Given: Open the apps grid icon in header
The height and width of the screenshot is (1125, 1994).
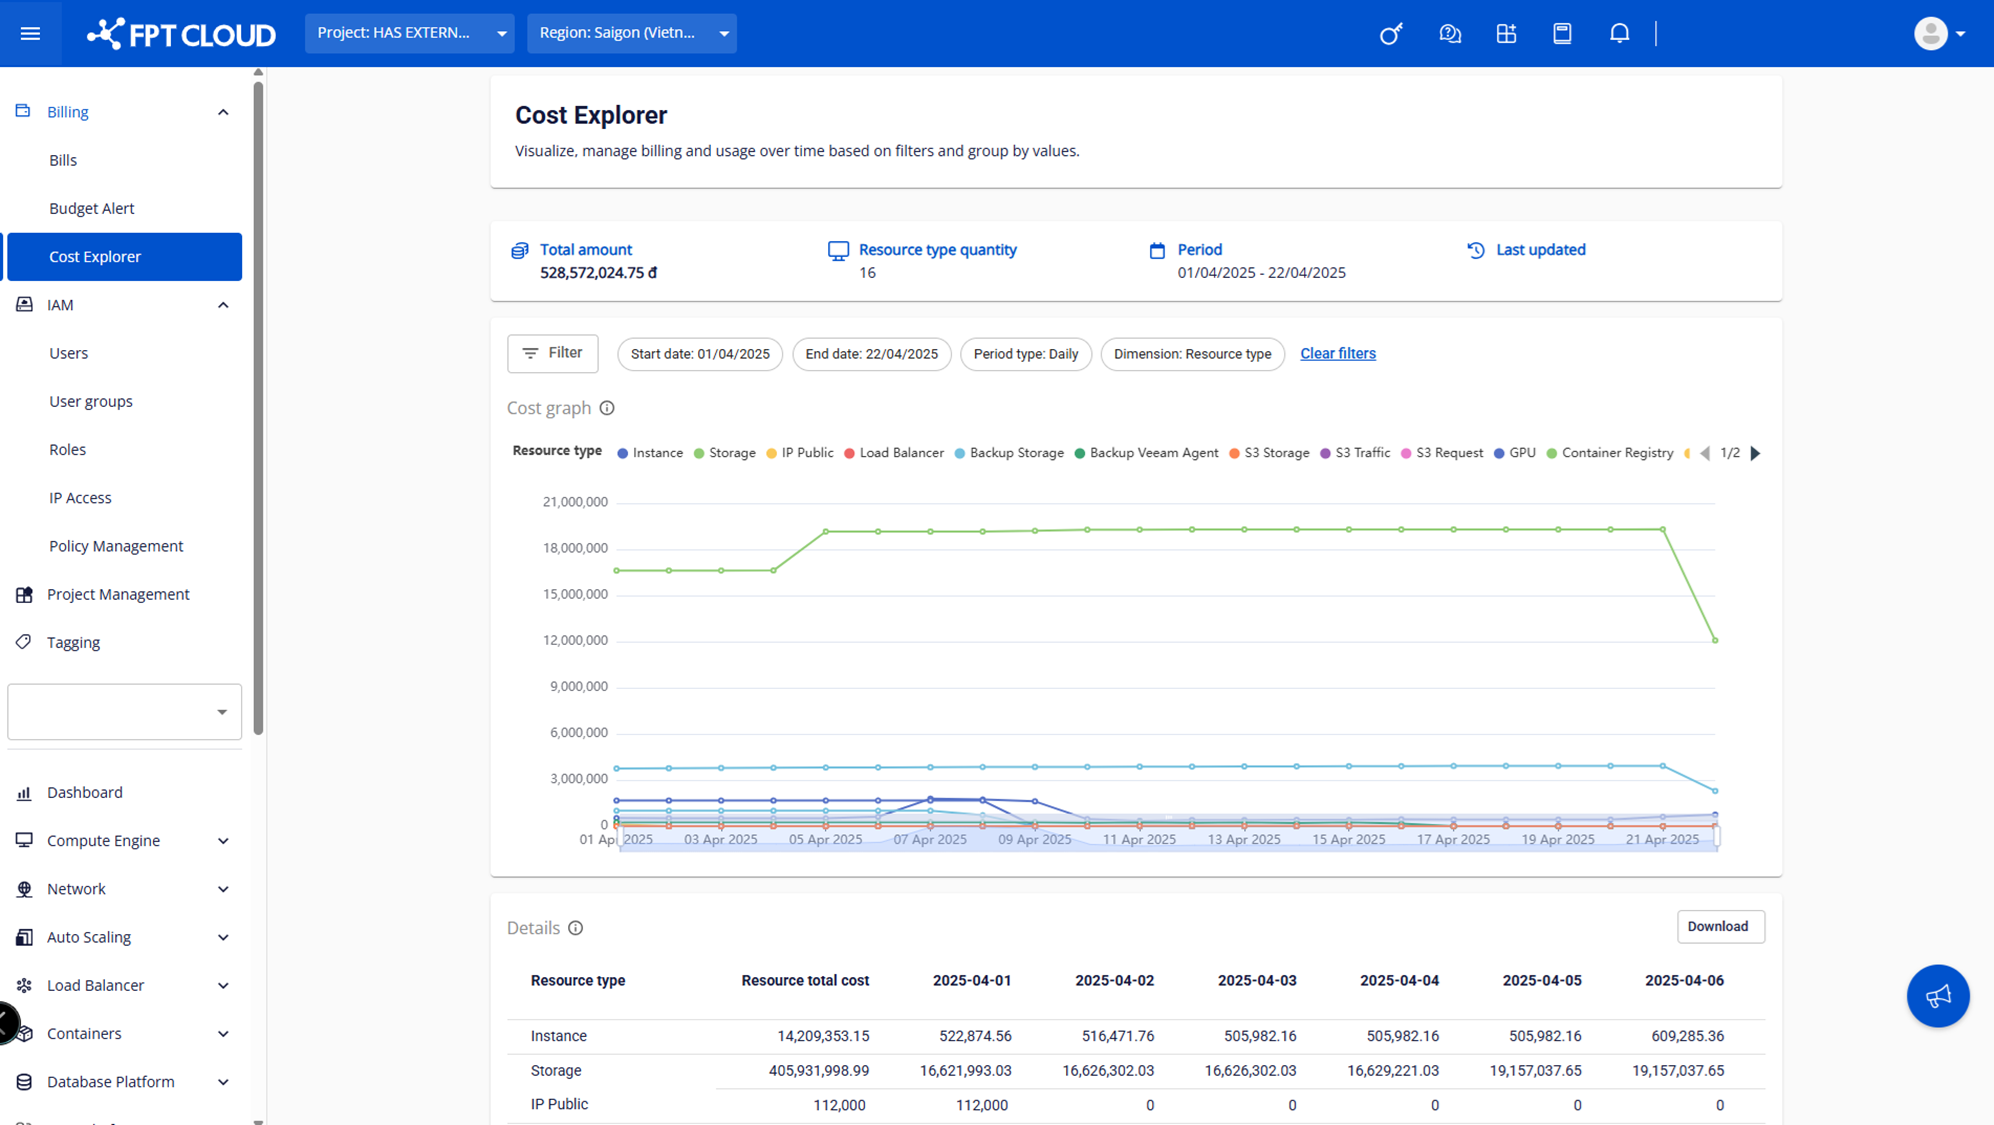Looking at the screenshot, I should click(1506, 34).
